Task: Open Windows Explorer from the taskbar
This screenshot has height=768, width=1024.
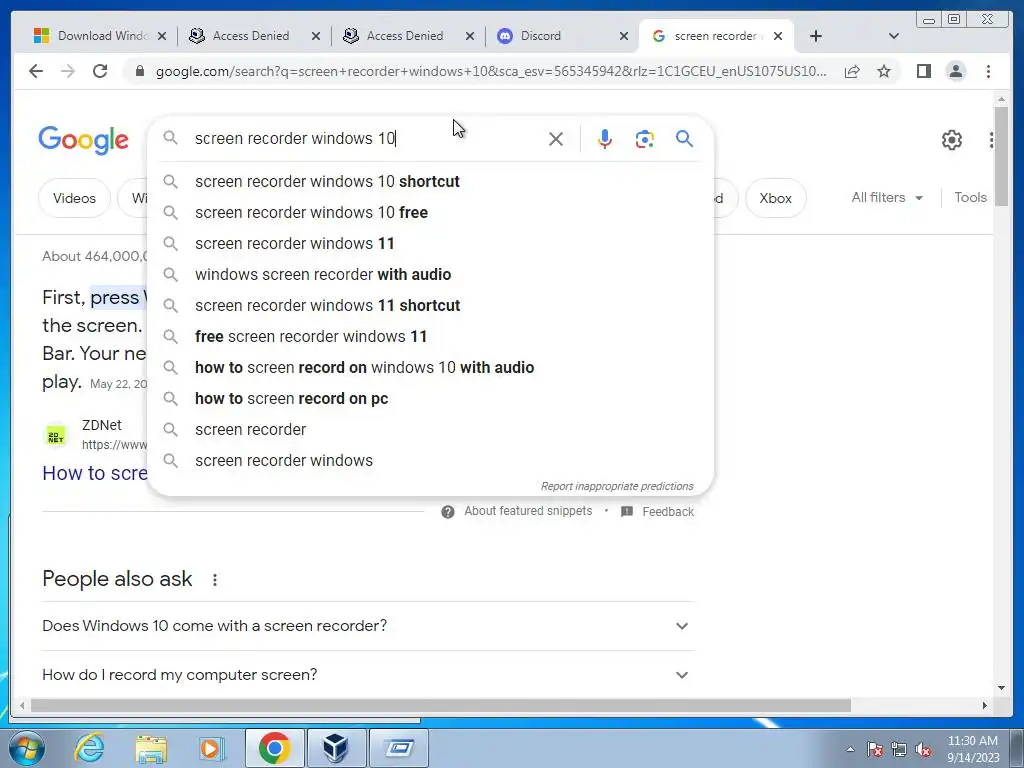Action: (151, 748)
